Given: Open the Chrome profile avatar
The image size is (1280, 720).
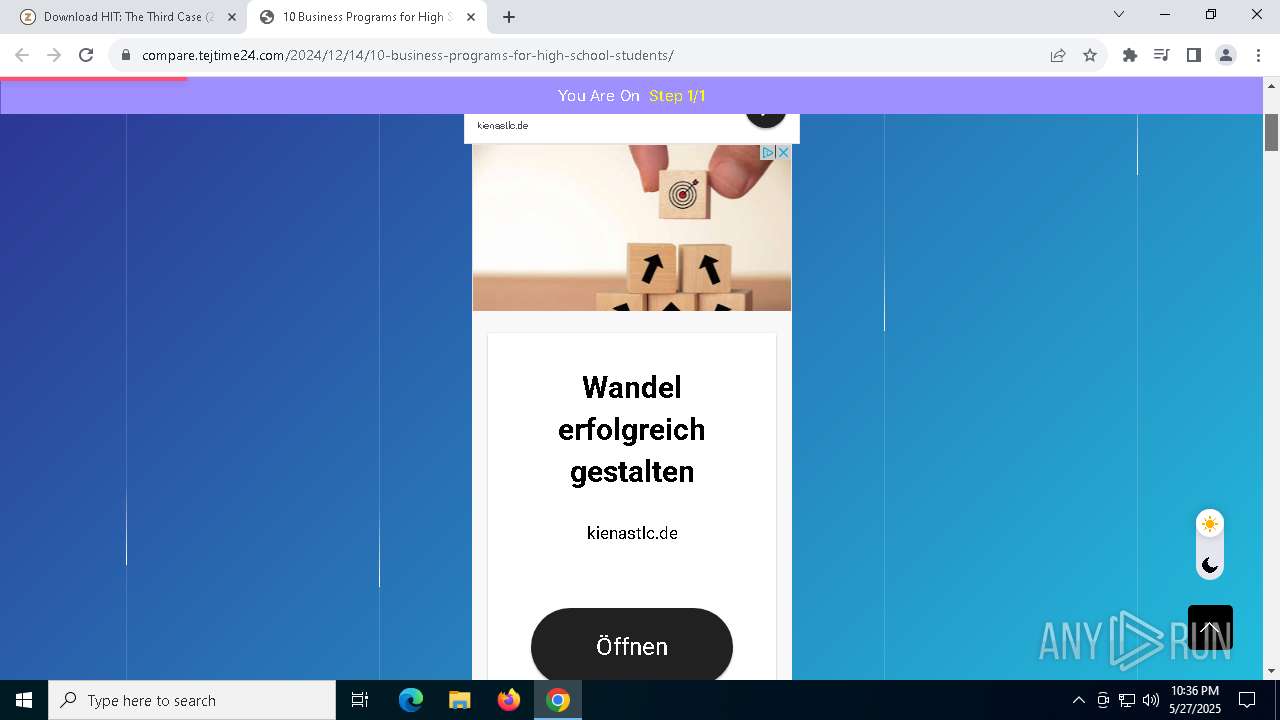Looking at the screenshot, I should pos(1226,55).
